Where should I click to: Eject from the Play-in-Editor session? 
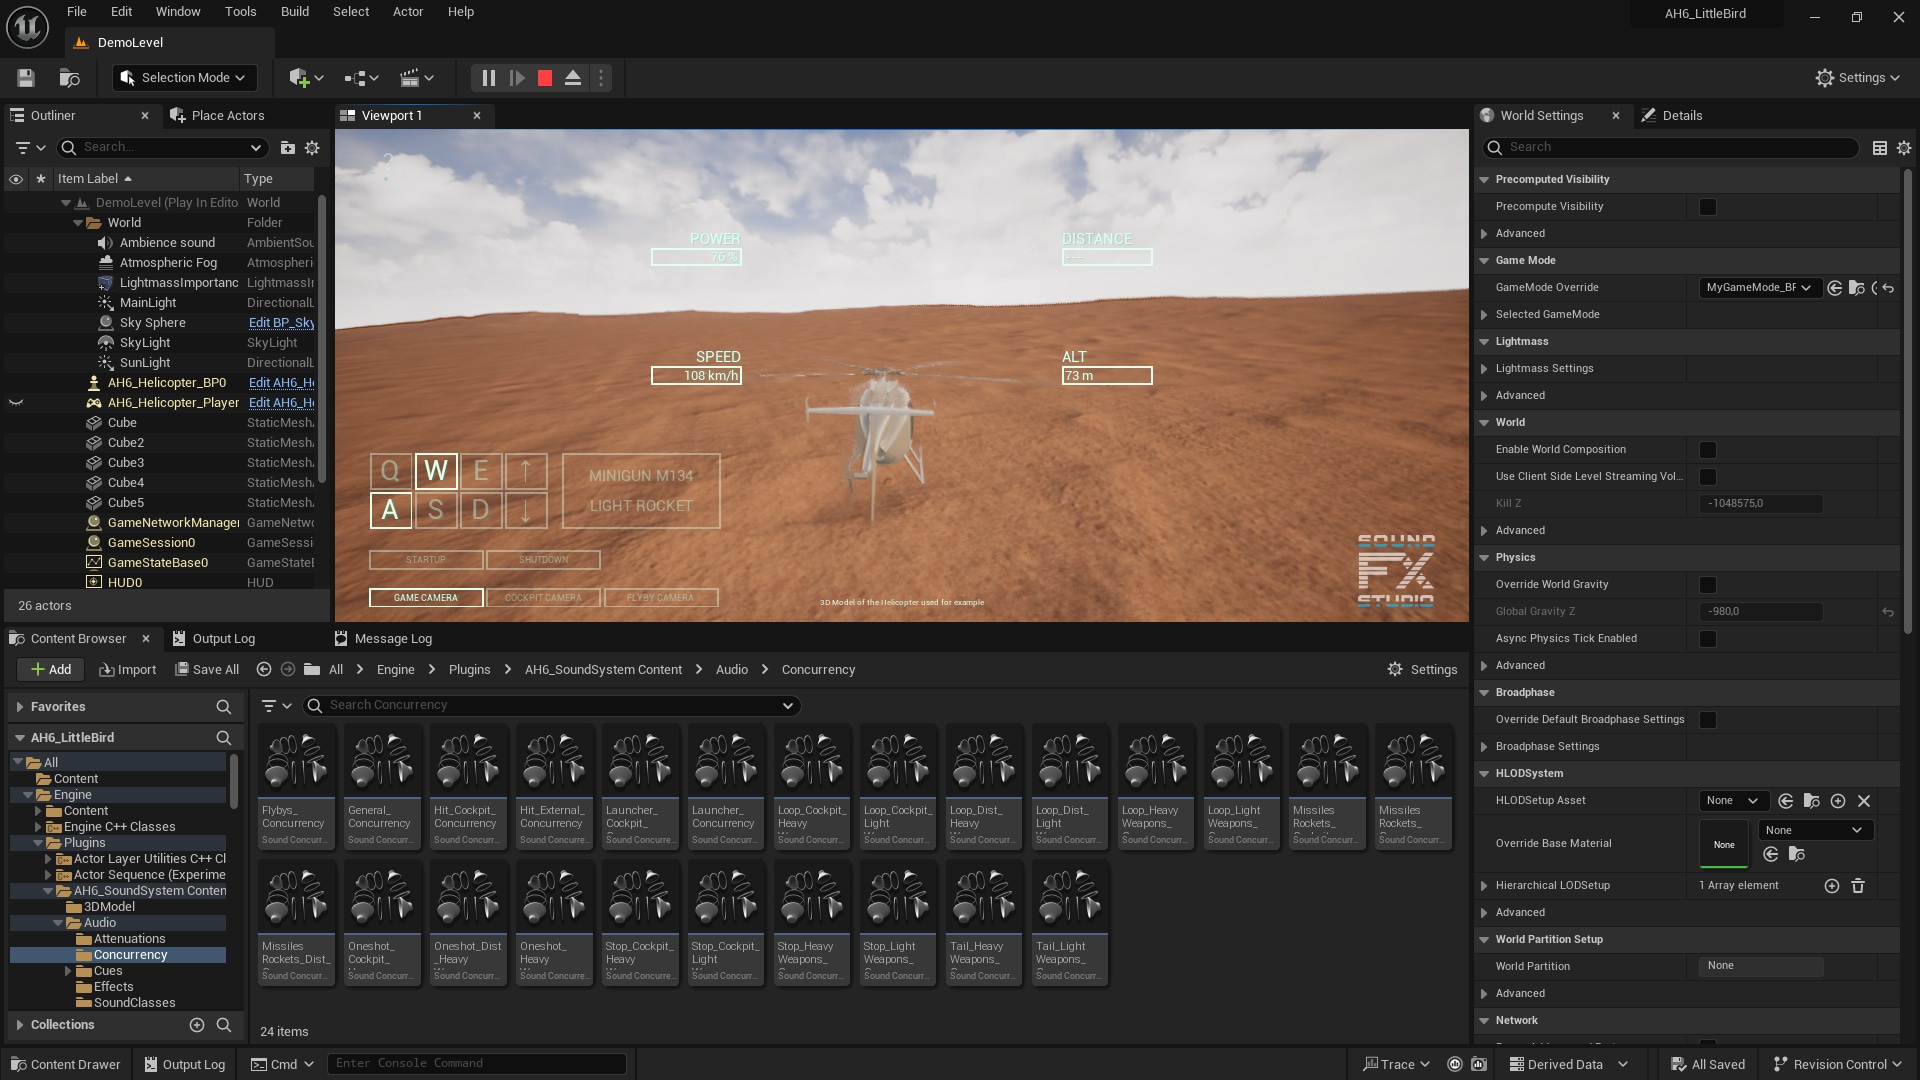[573, 77]
